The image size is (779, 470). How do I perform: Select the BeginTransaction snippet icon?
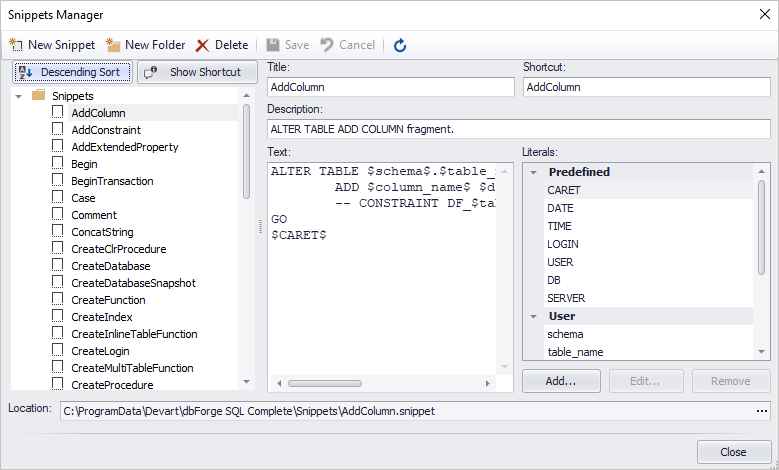tap(58, 180)
